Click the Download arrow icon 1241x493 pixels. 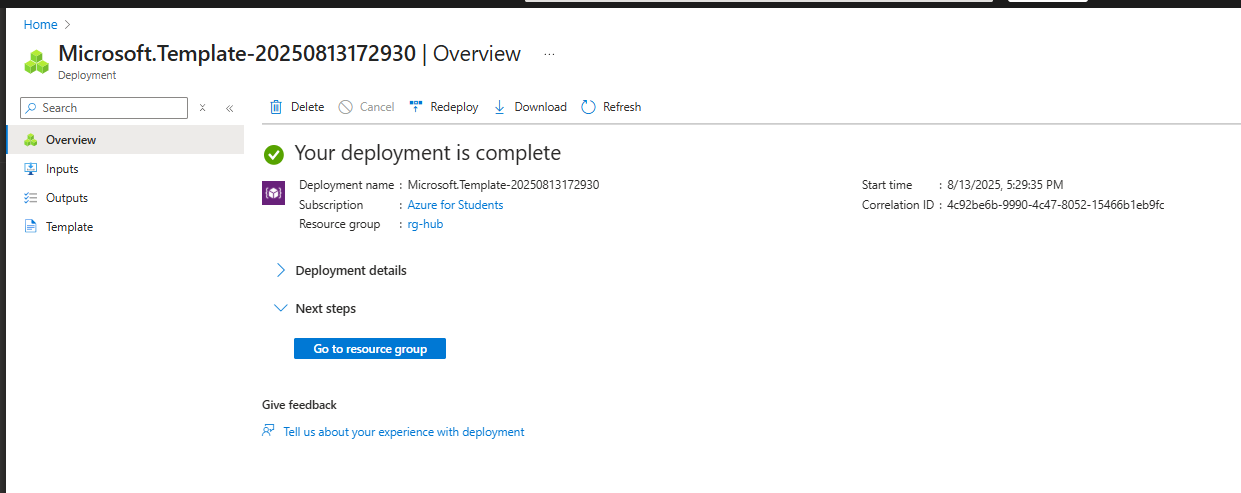point(500,107)
